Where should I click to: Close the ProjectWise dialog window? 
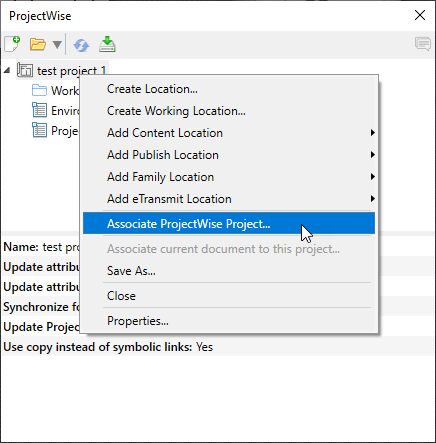click(420, 15)
